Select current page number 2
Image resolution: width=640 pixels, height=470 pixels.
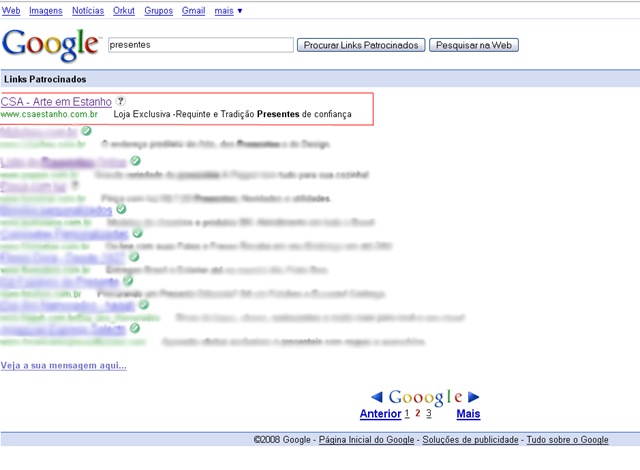418,413
